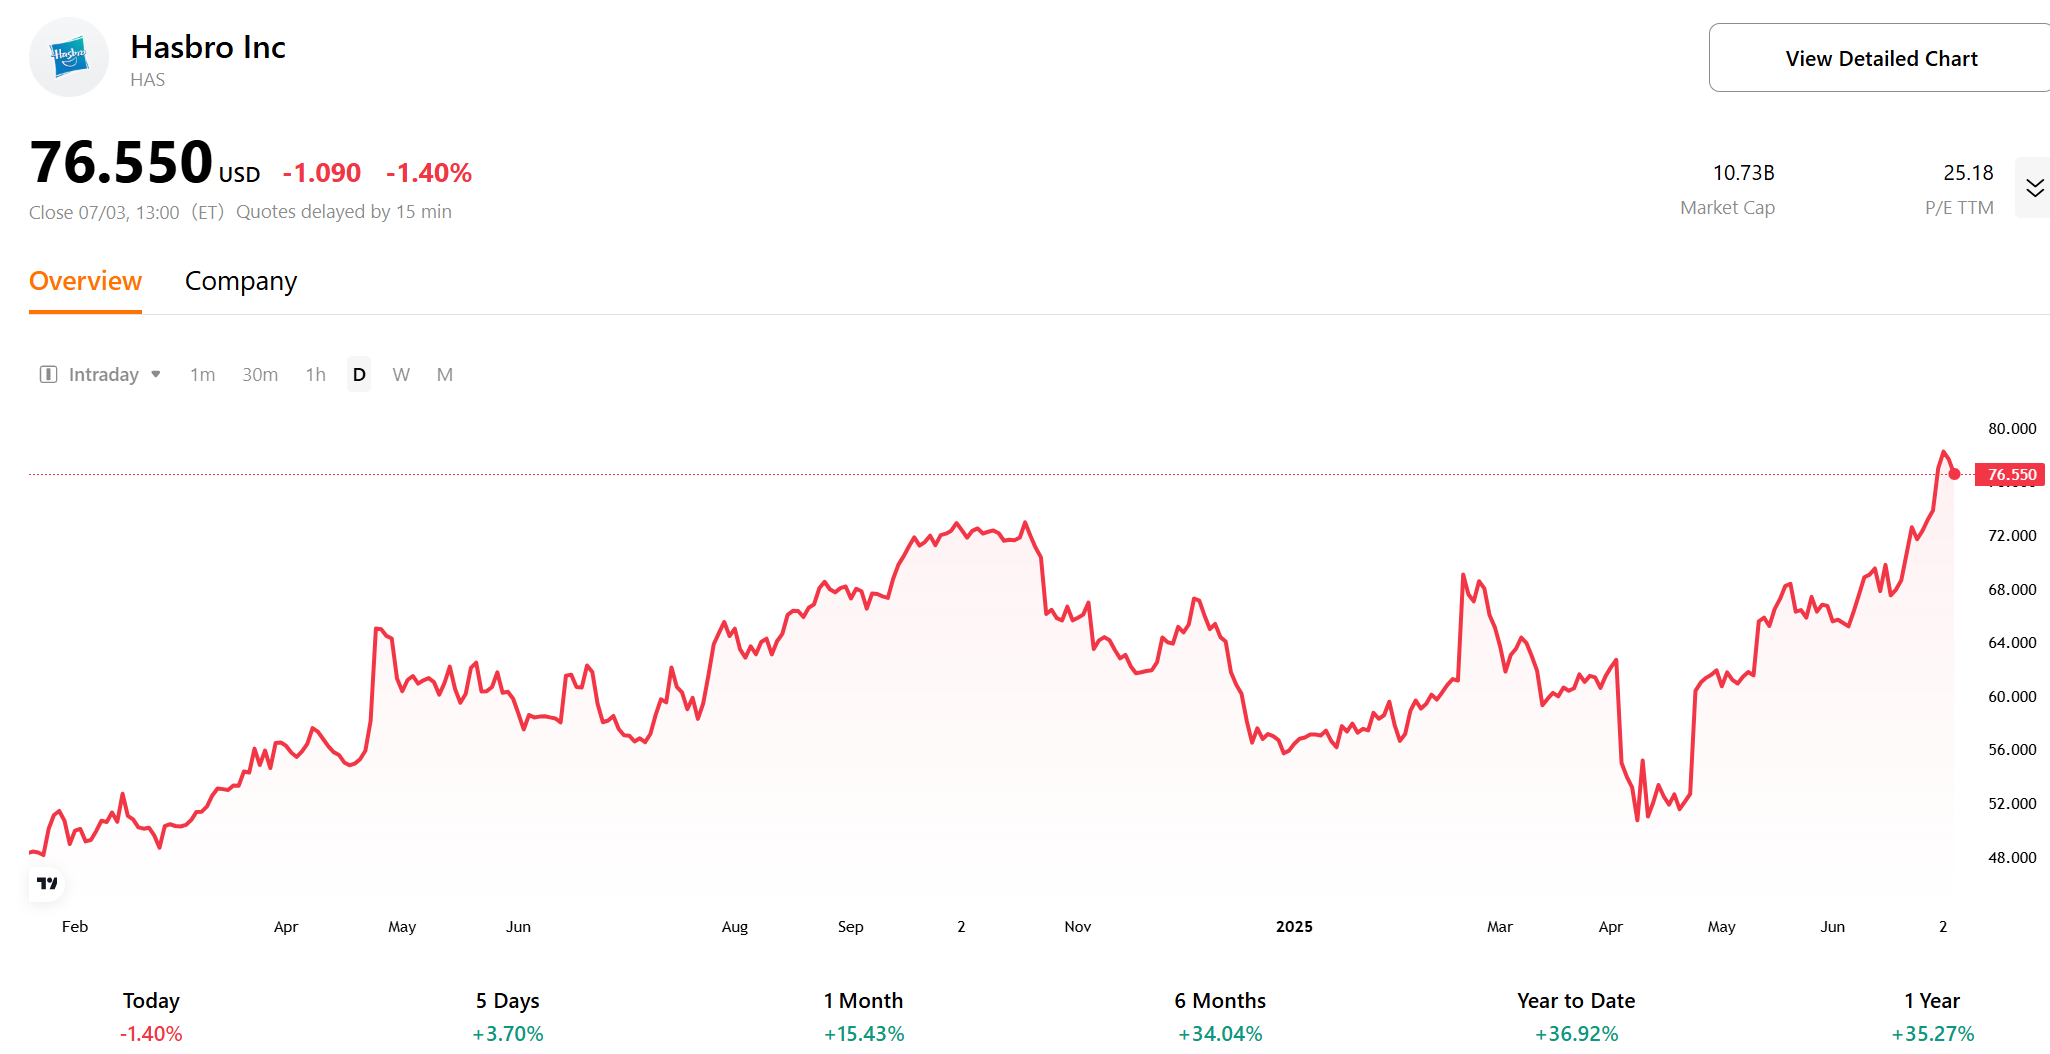Keep Daily timeframe by selecting D

[x=358, y=374]
